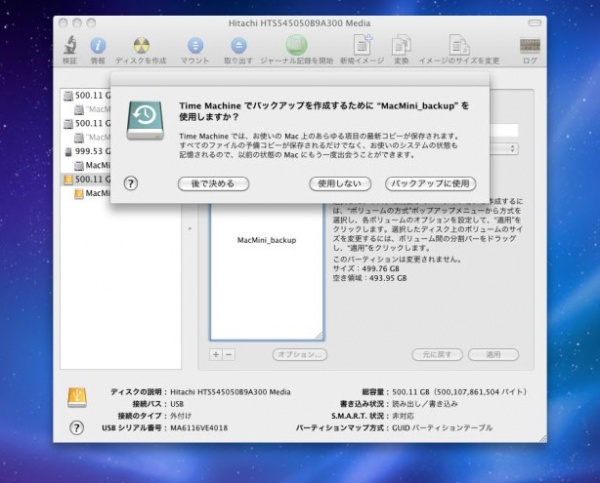Click the Verify (検証) microscope icon

tap(70, 45)
